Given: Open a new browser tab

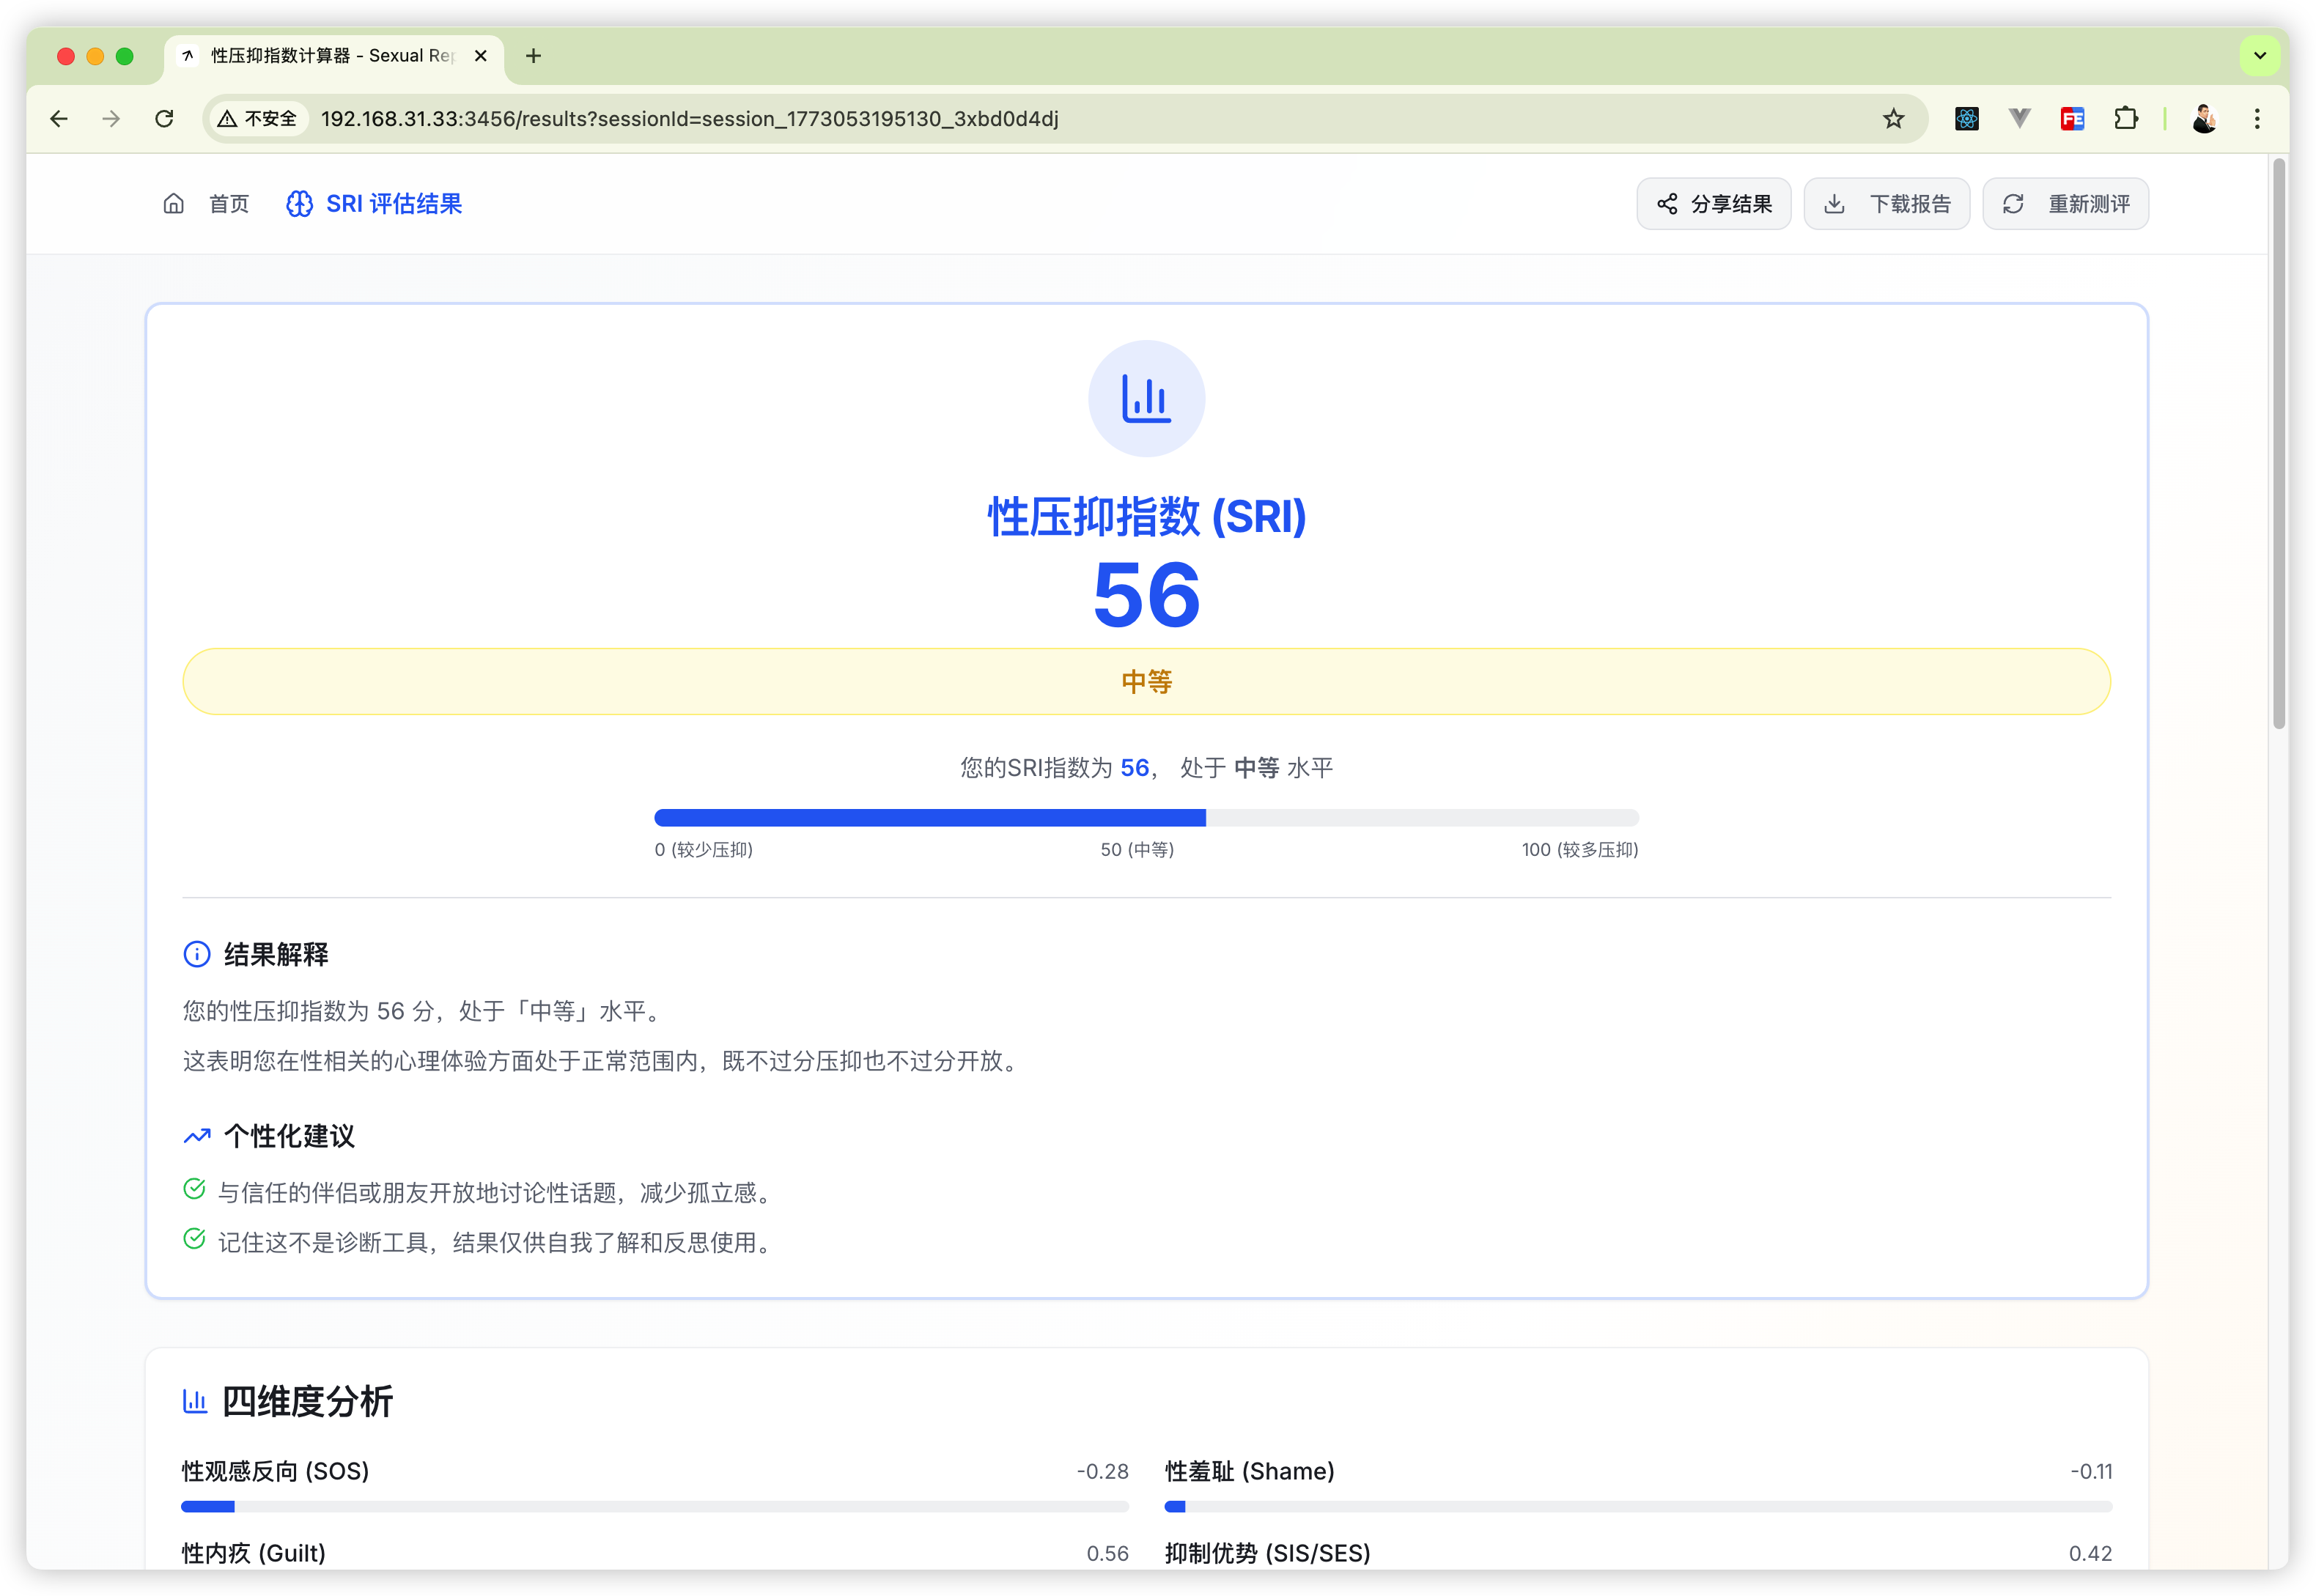Looking at the screenshot, I should coord(533,56).
